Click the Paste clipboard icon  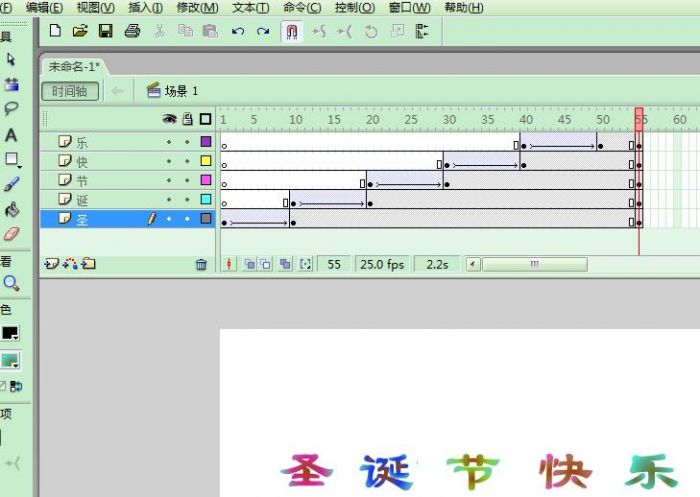pyautogui.click(x=210, y=31)
